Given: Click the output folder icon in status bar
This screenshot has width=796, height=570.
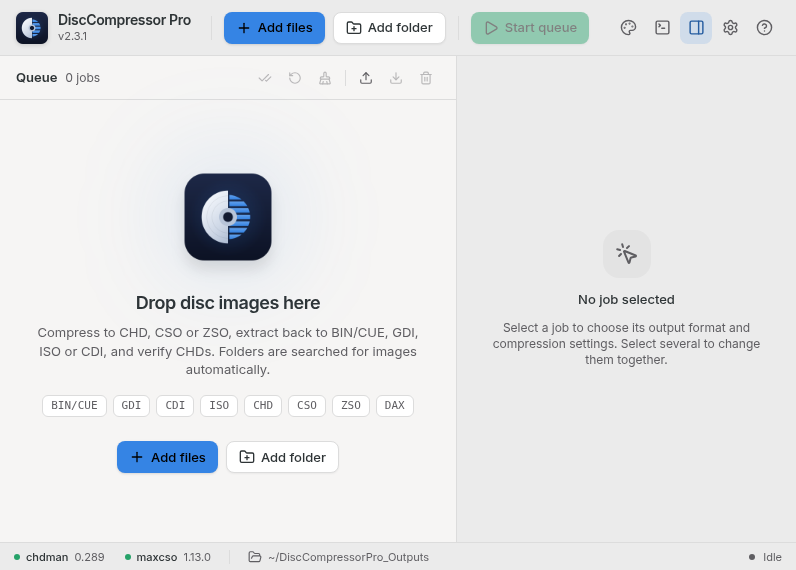Looking at the screenshot, I should [x=255, y=557].
